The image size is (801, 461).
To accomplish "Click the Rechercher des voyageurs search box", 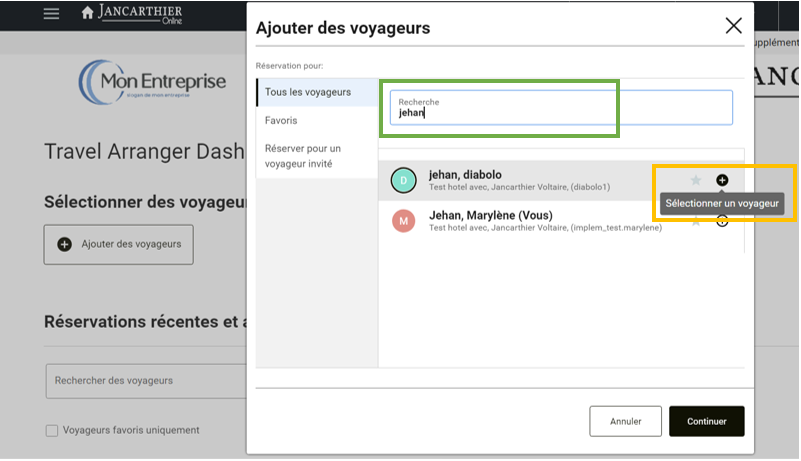I will pos(145,380).
